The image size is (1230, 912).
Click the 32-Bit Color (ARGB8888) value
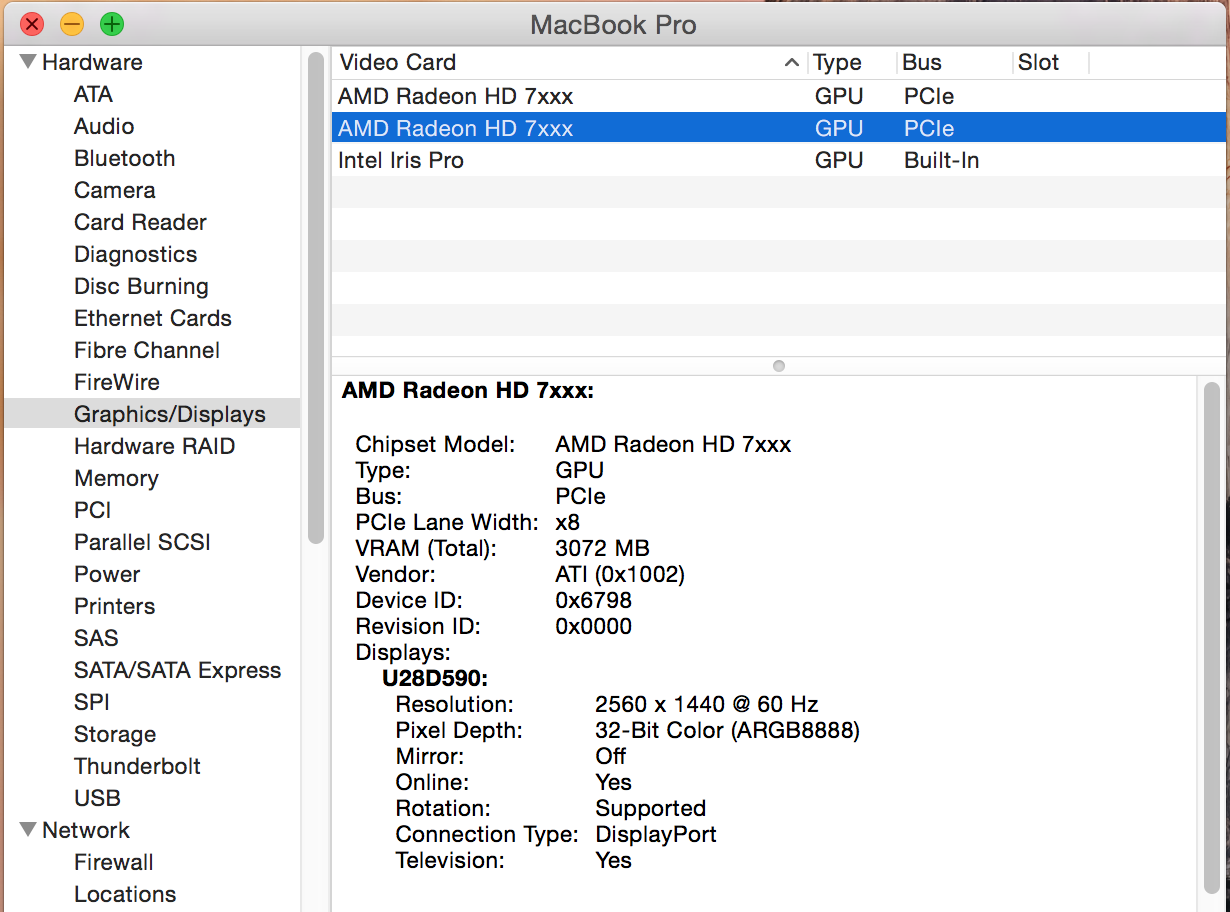(727, 730)
